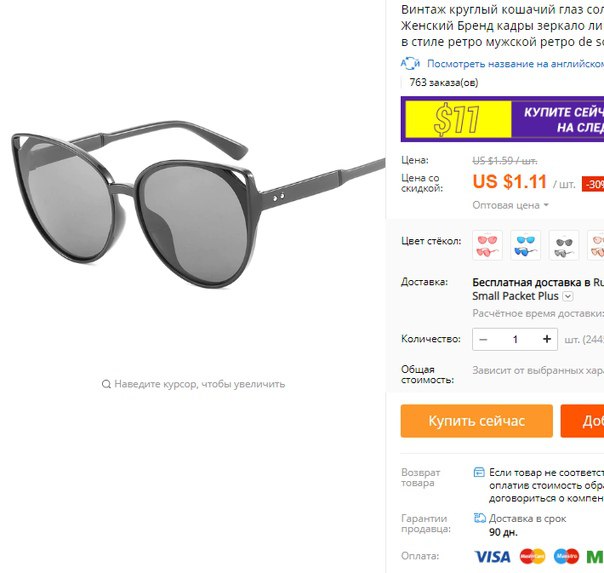Open the view title in English link
Screen dimensions: 604x573
[515, 64]
